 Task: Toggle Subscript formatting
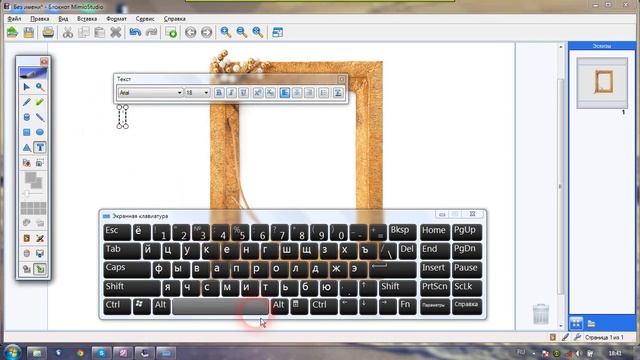click(270, 93)
